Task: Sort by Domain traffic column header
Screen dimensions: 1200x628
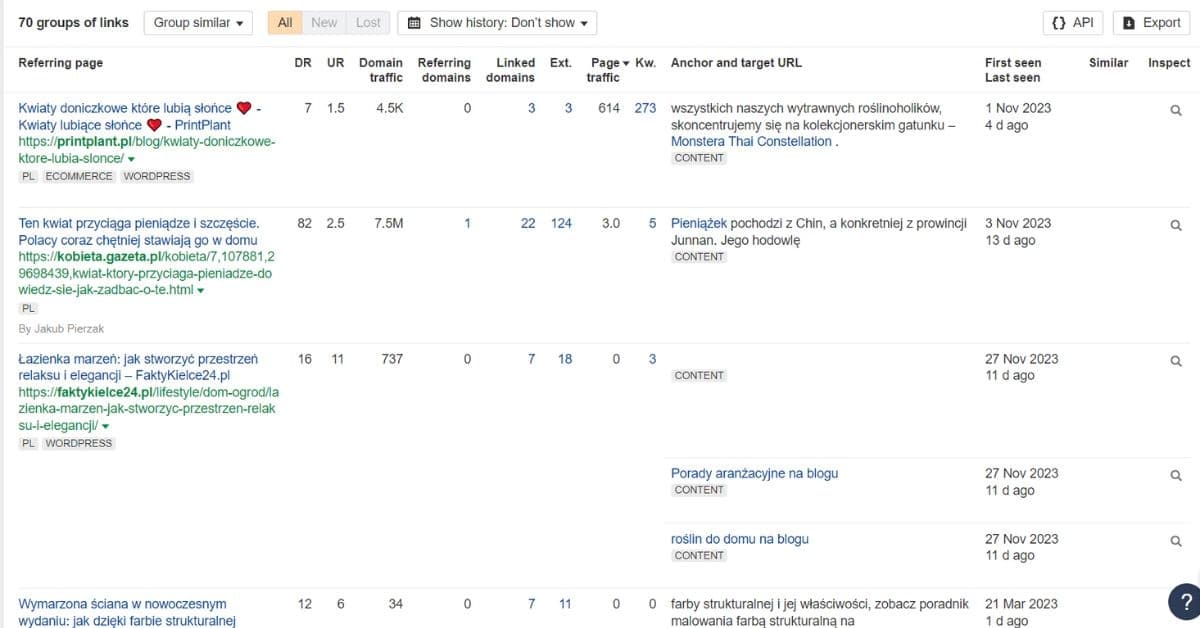Action: click(x=381, y=70)
